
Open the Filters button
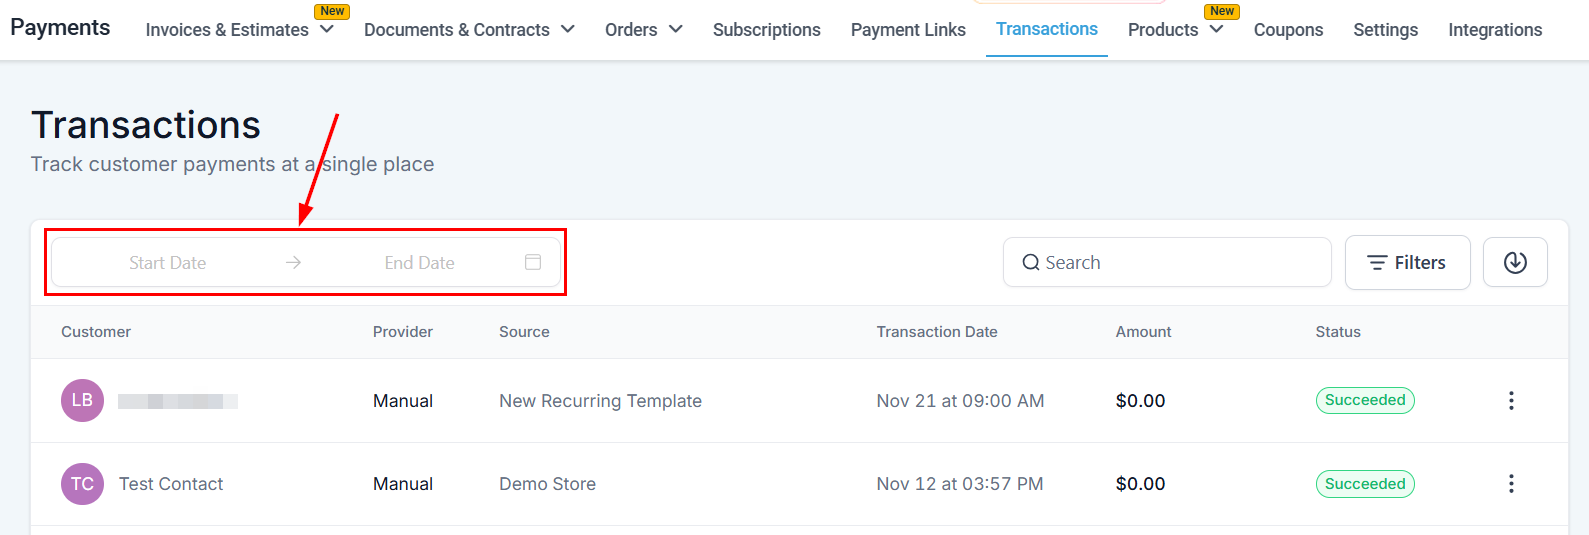tap(1407, 263)
